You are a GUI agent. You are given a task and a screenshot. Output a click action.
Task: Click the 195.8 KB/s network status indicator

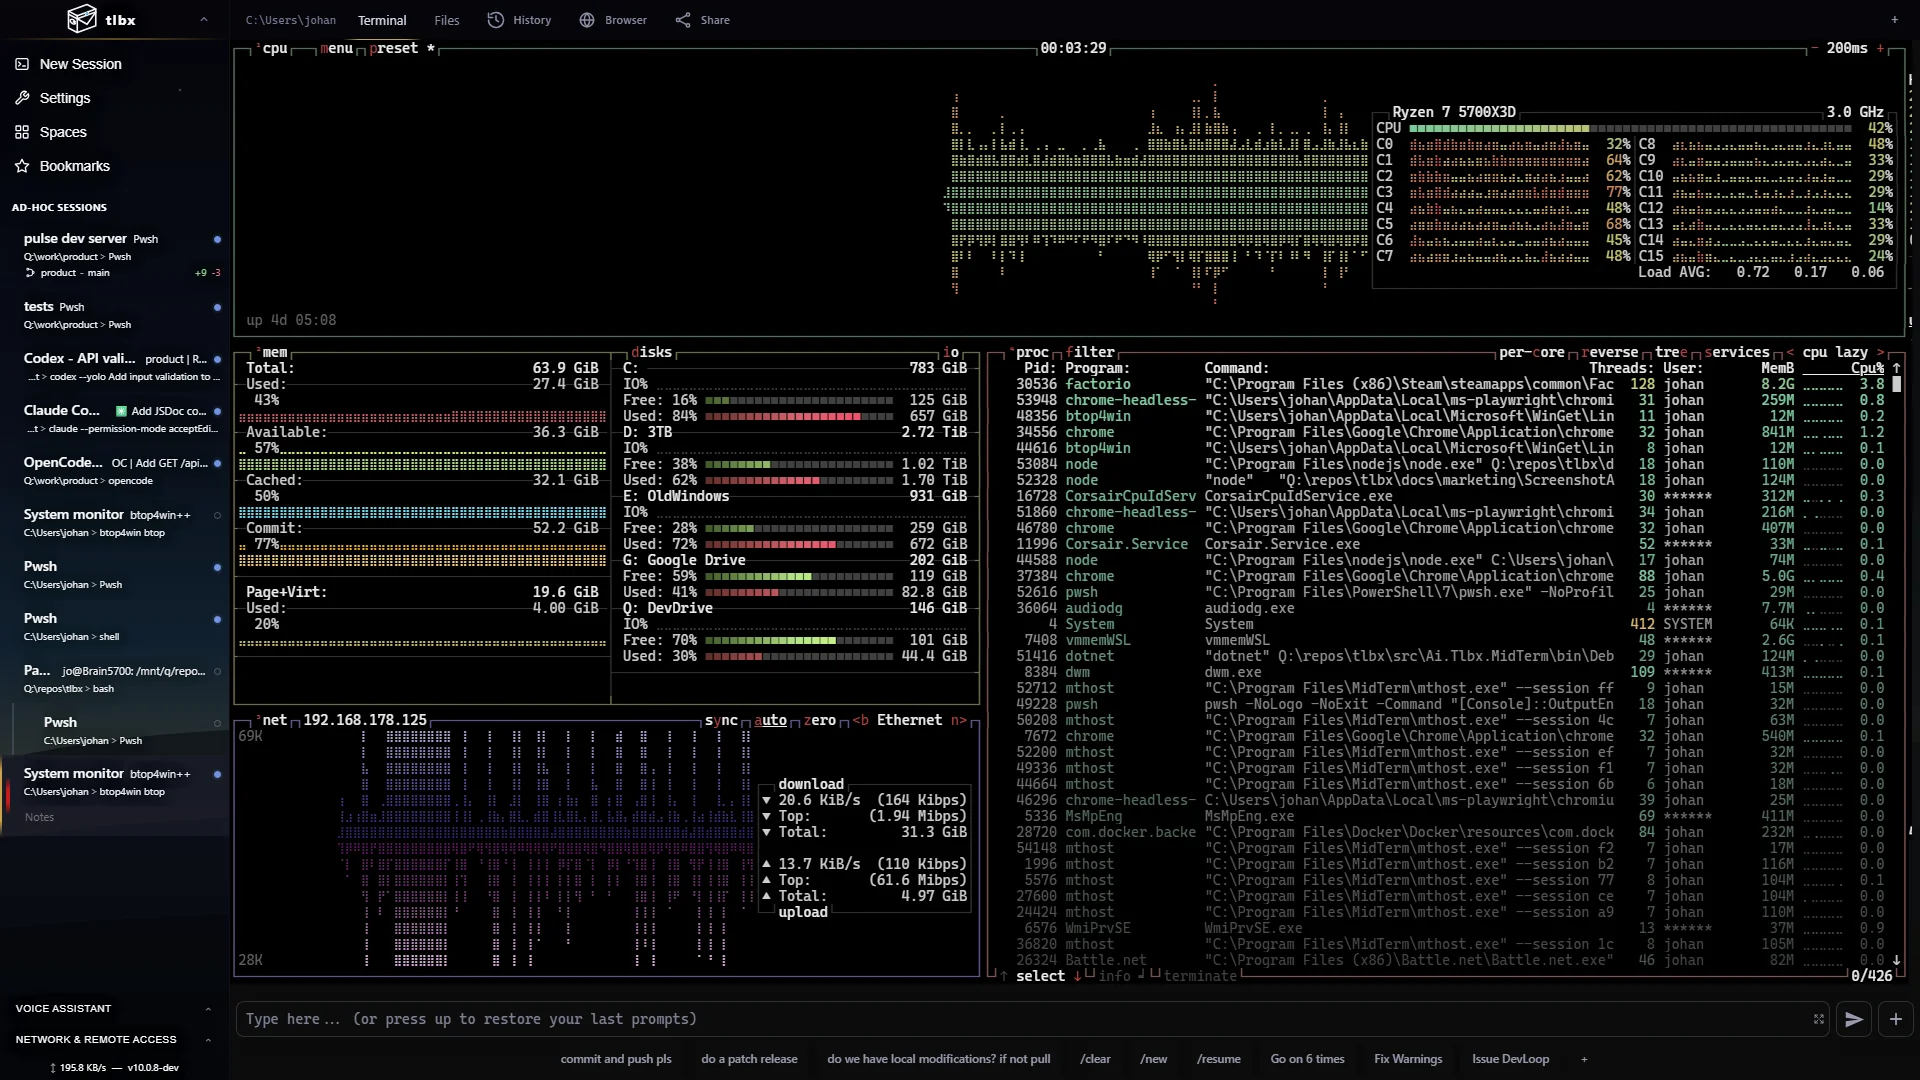tap(78, 1068)
